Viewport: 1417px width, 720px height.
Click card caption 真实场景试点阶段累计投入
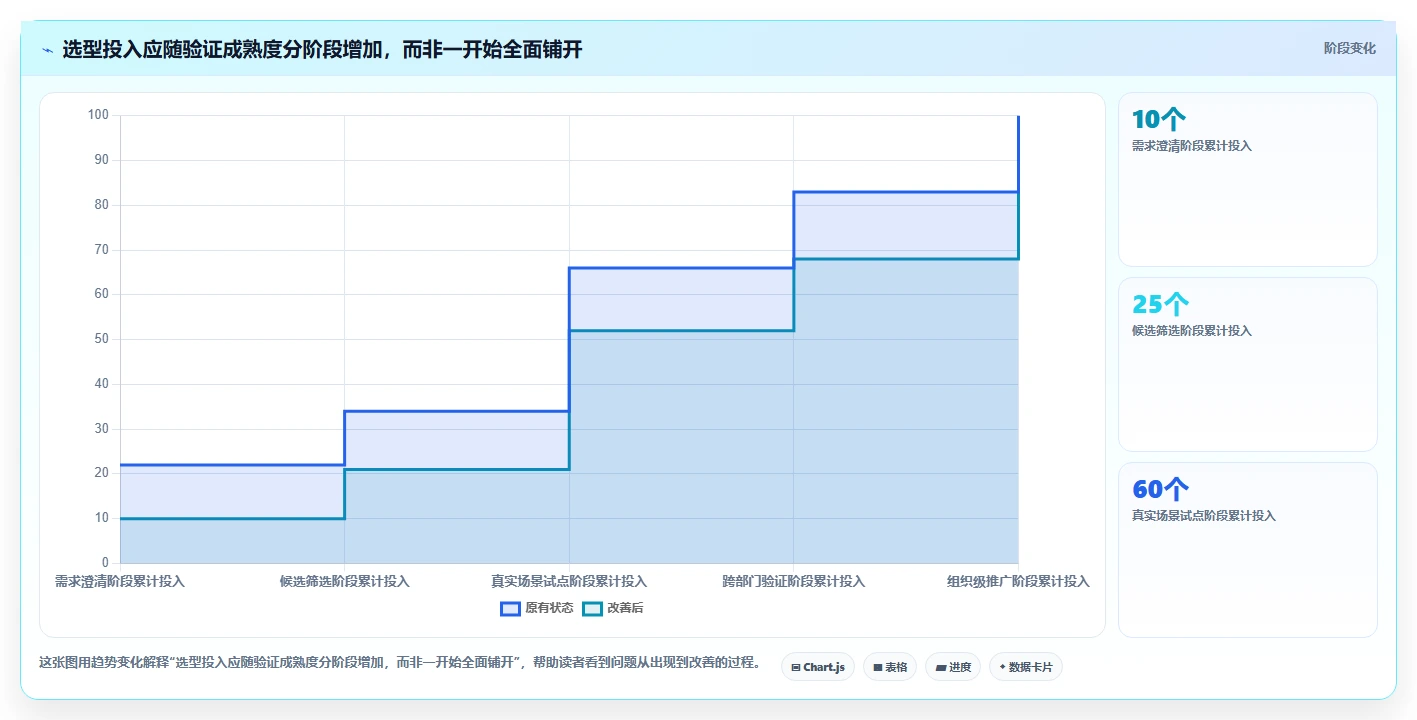coord(1204,516)
